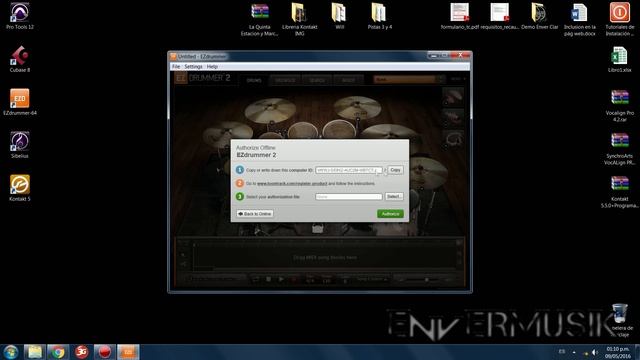The width and height of the screenshot is (640, 360).
Task: Click red record app in taskbar
Action: click(x=104, y=352)
